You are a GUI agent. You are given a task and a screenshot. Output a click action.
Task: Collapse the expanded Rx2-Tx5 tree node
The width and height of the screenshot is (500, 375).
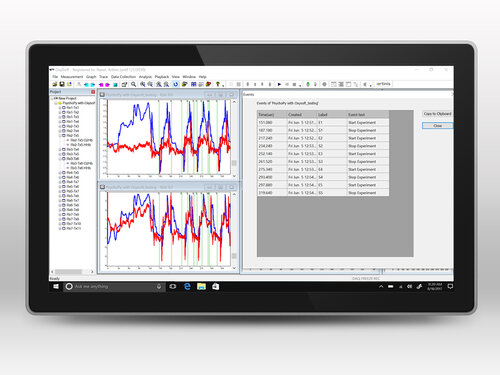click(60, 136)
